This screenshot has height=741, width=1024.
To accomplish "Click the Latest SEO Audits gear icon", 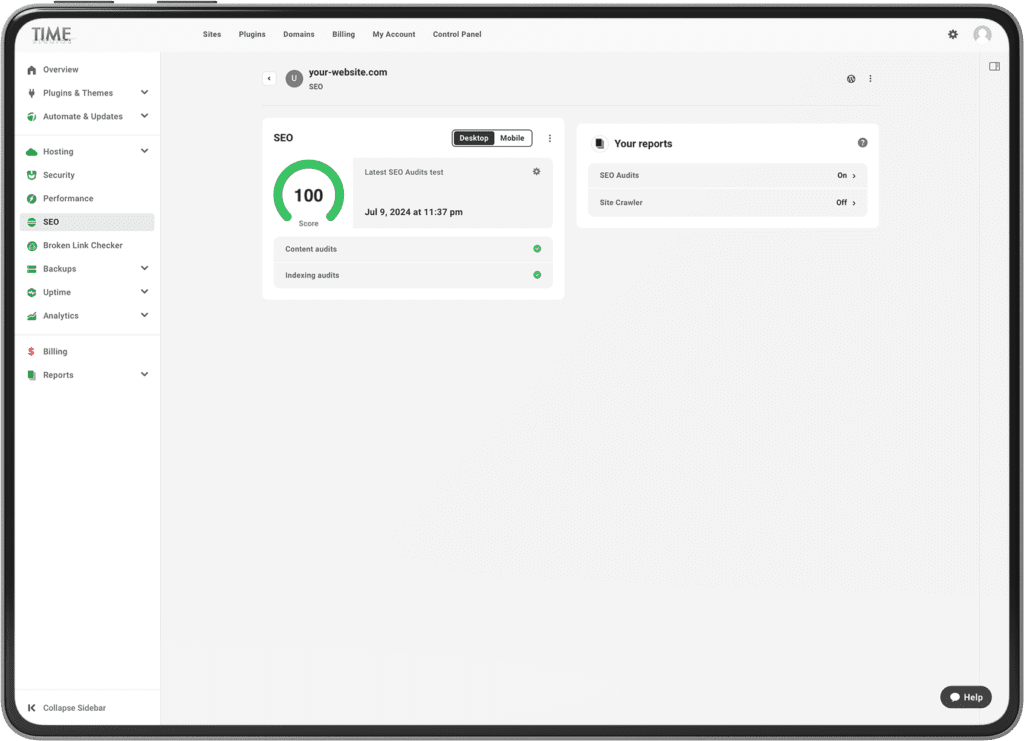I will [x=536, y=172].
